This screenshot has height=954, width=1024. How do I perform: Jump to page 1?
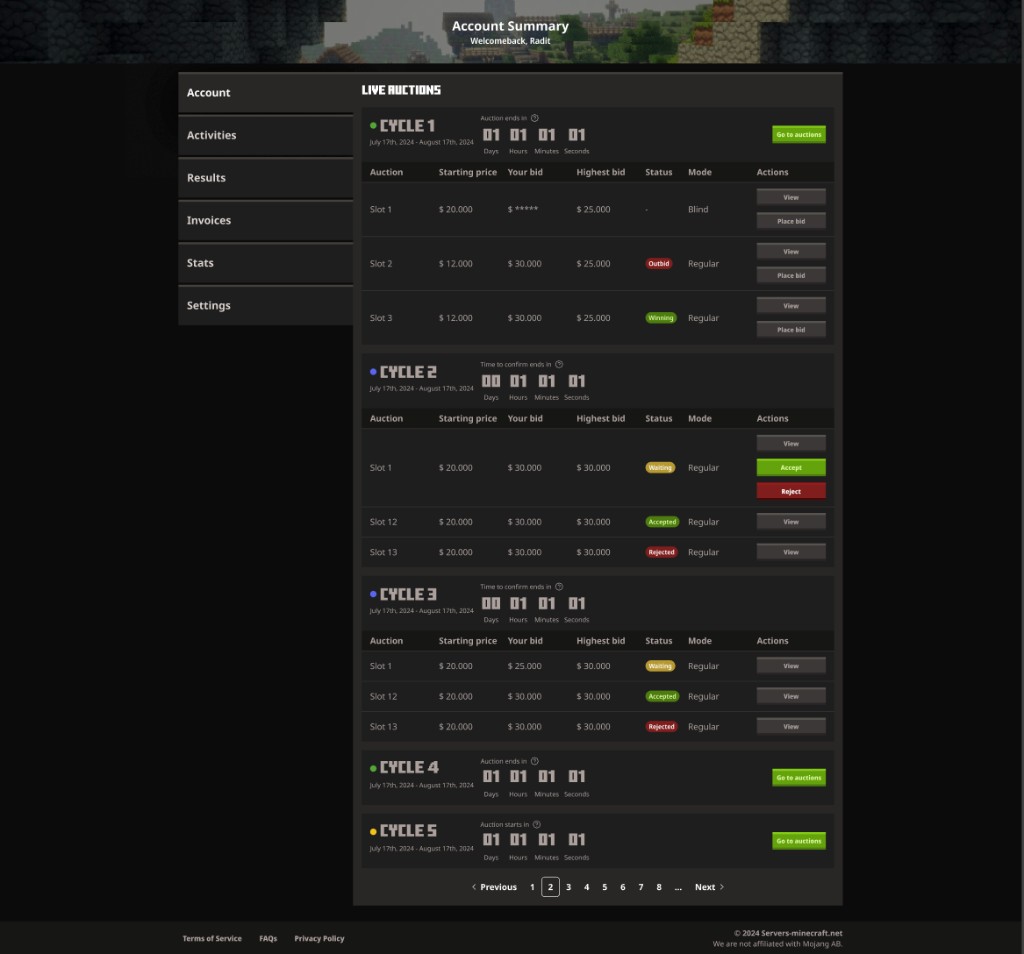(x=532, y=887)
